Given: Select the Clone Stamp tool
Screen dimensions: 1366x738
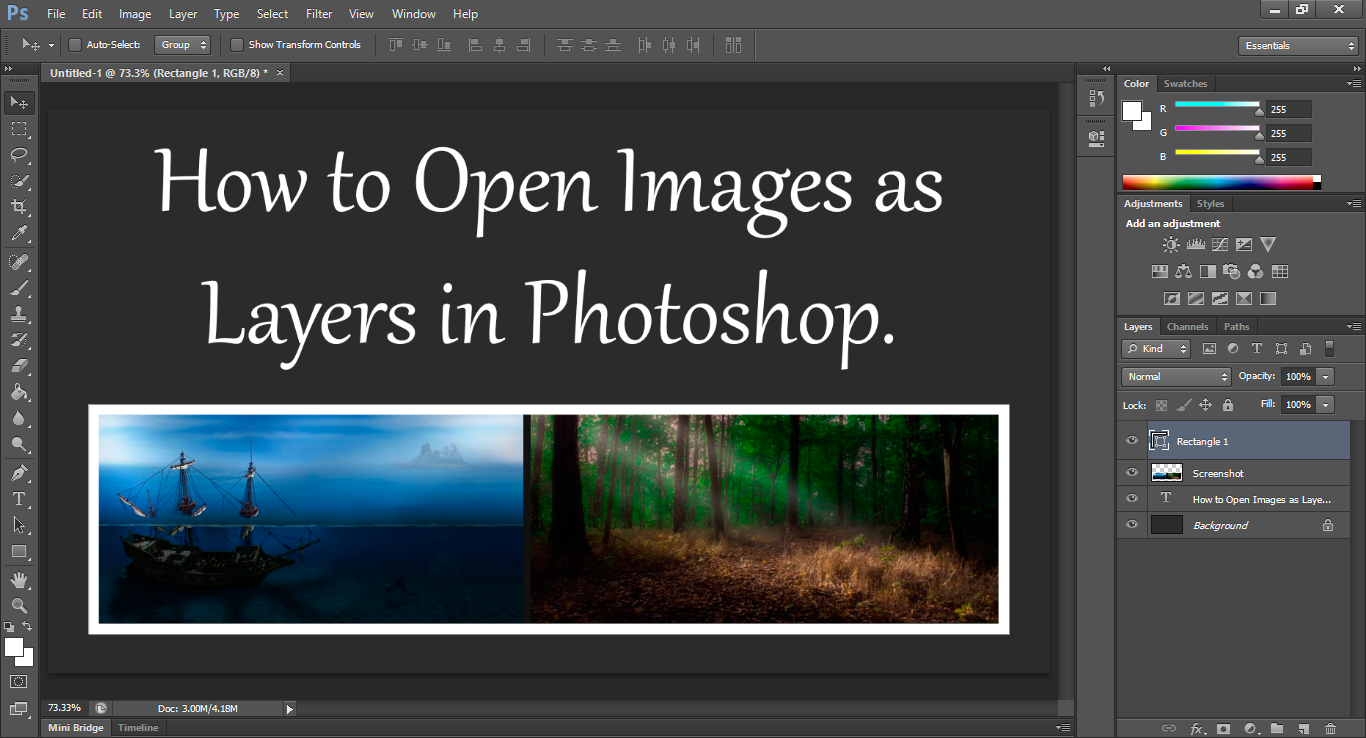Looking at the screenshot, I should 19,314.
